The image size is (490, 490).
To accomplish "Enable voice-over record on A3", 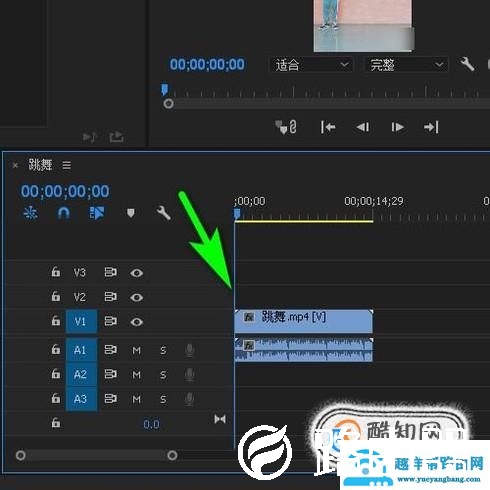I will click(x=189, y=399).
